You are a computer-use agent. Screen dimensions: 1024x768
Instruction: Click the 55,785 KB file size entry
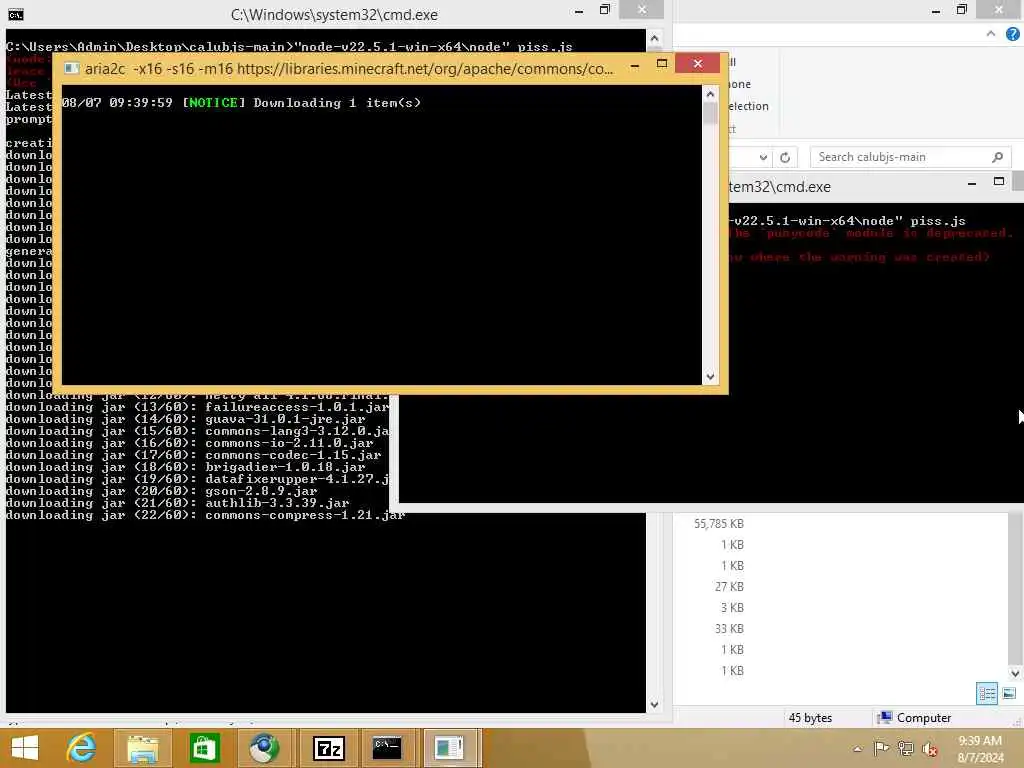[718, 524]
